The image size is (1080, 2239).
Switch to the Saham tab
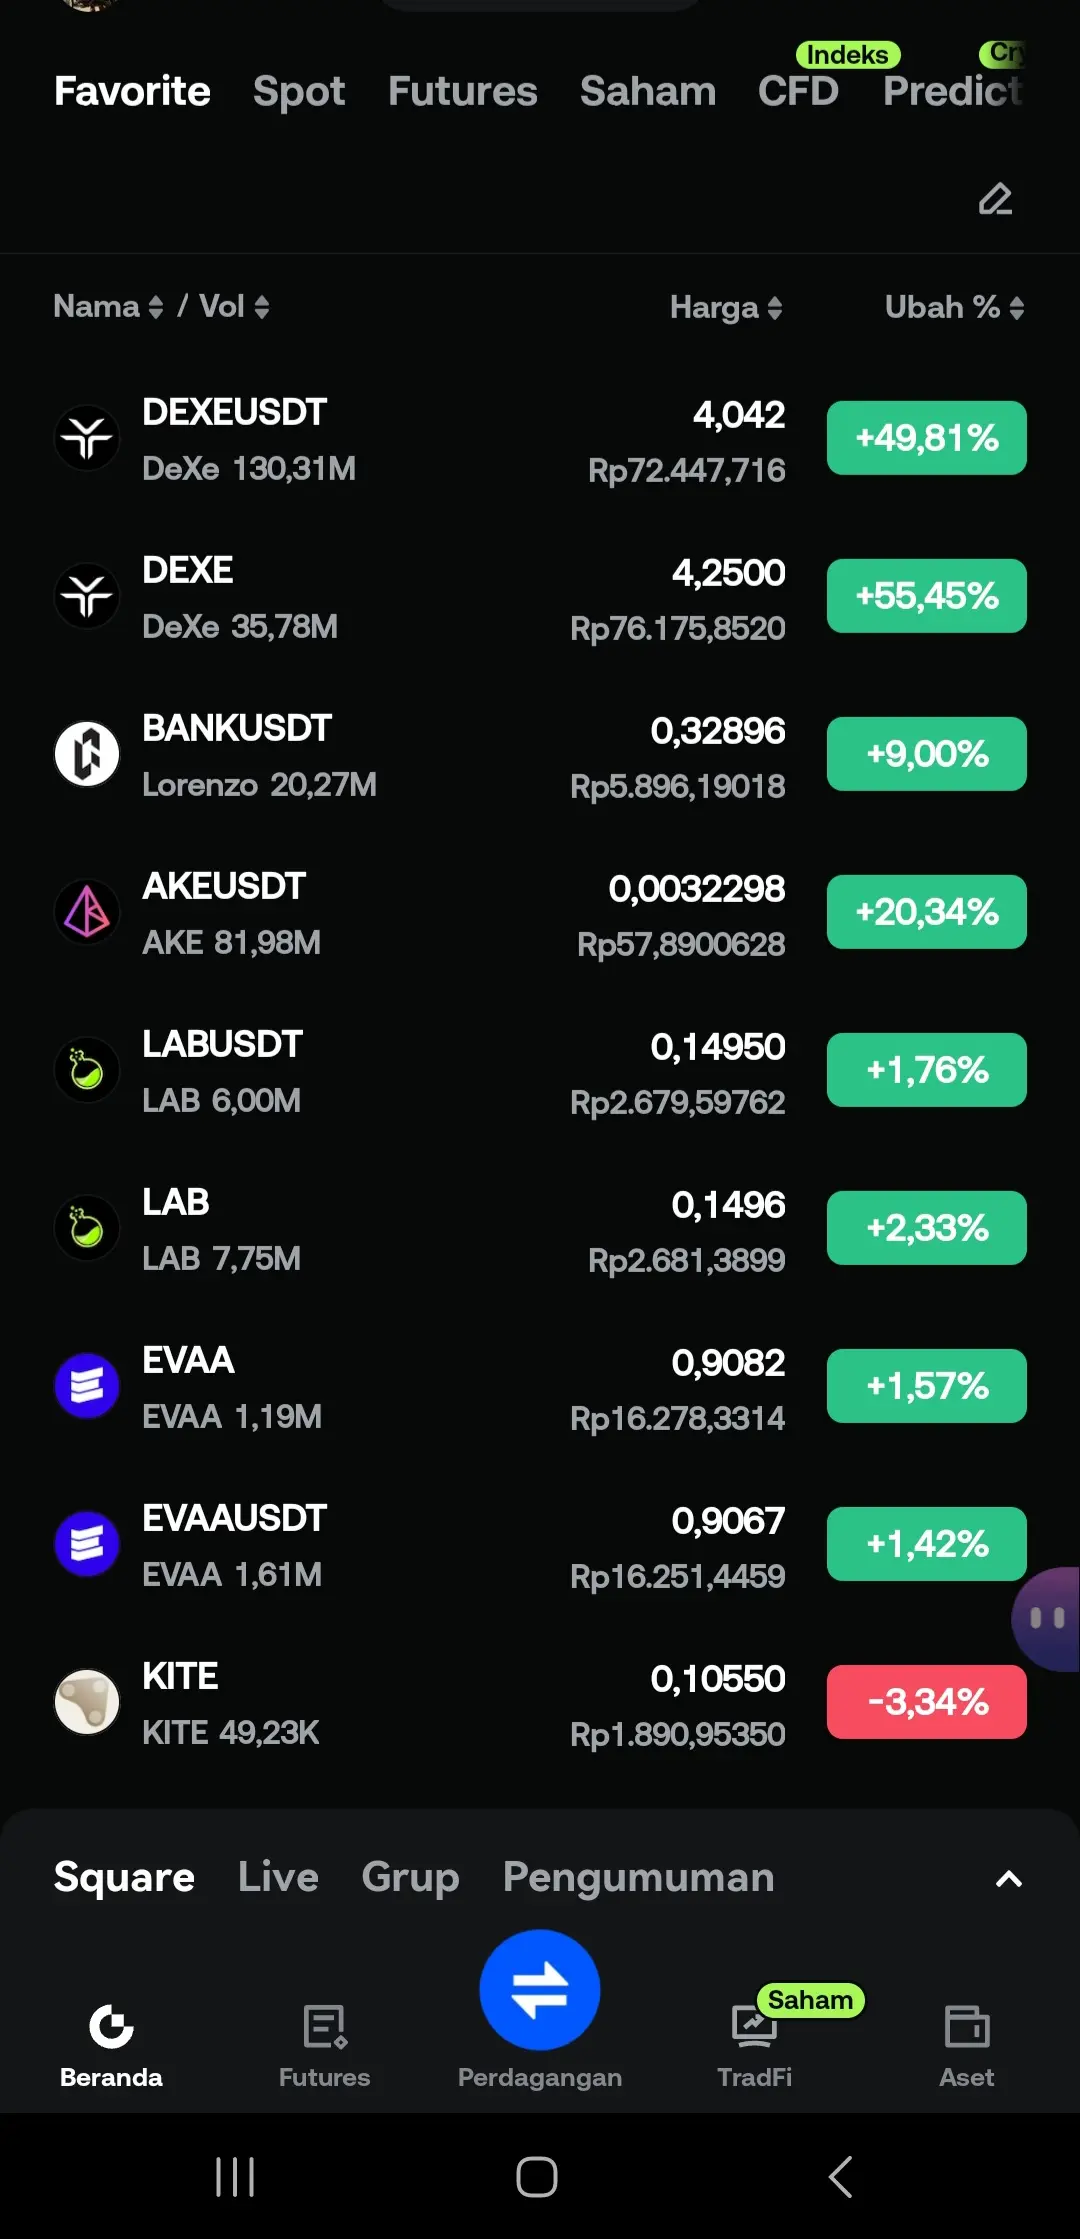[x=648, y=91]
